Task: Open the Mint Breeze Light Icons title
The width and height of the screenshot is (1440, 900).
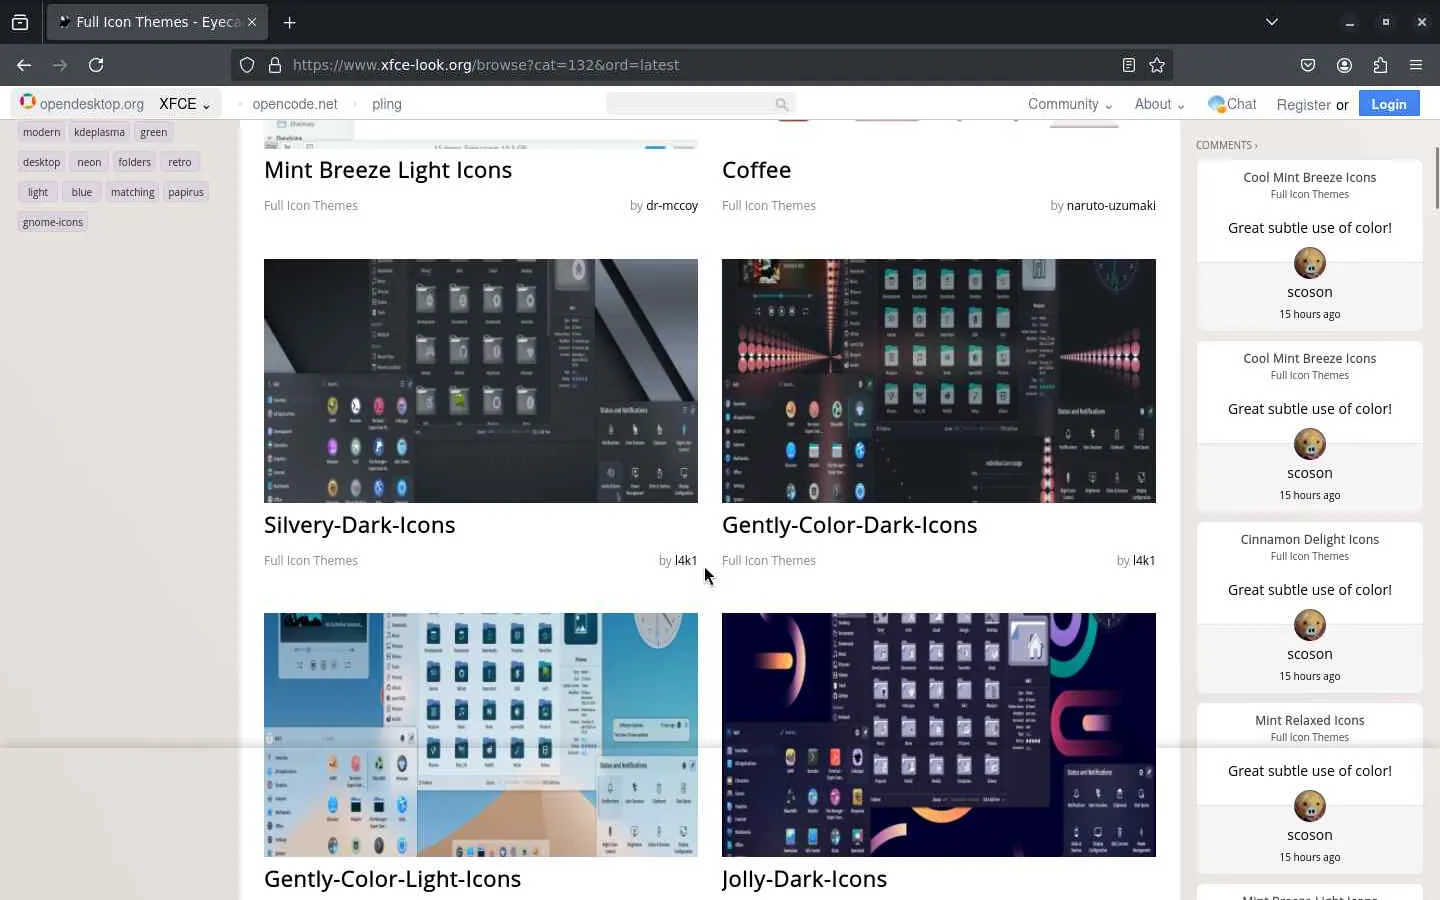Action: click(x=388, y=170)
